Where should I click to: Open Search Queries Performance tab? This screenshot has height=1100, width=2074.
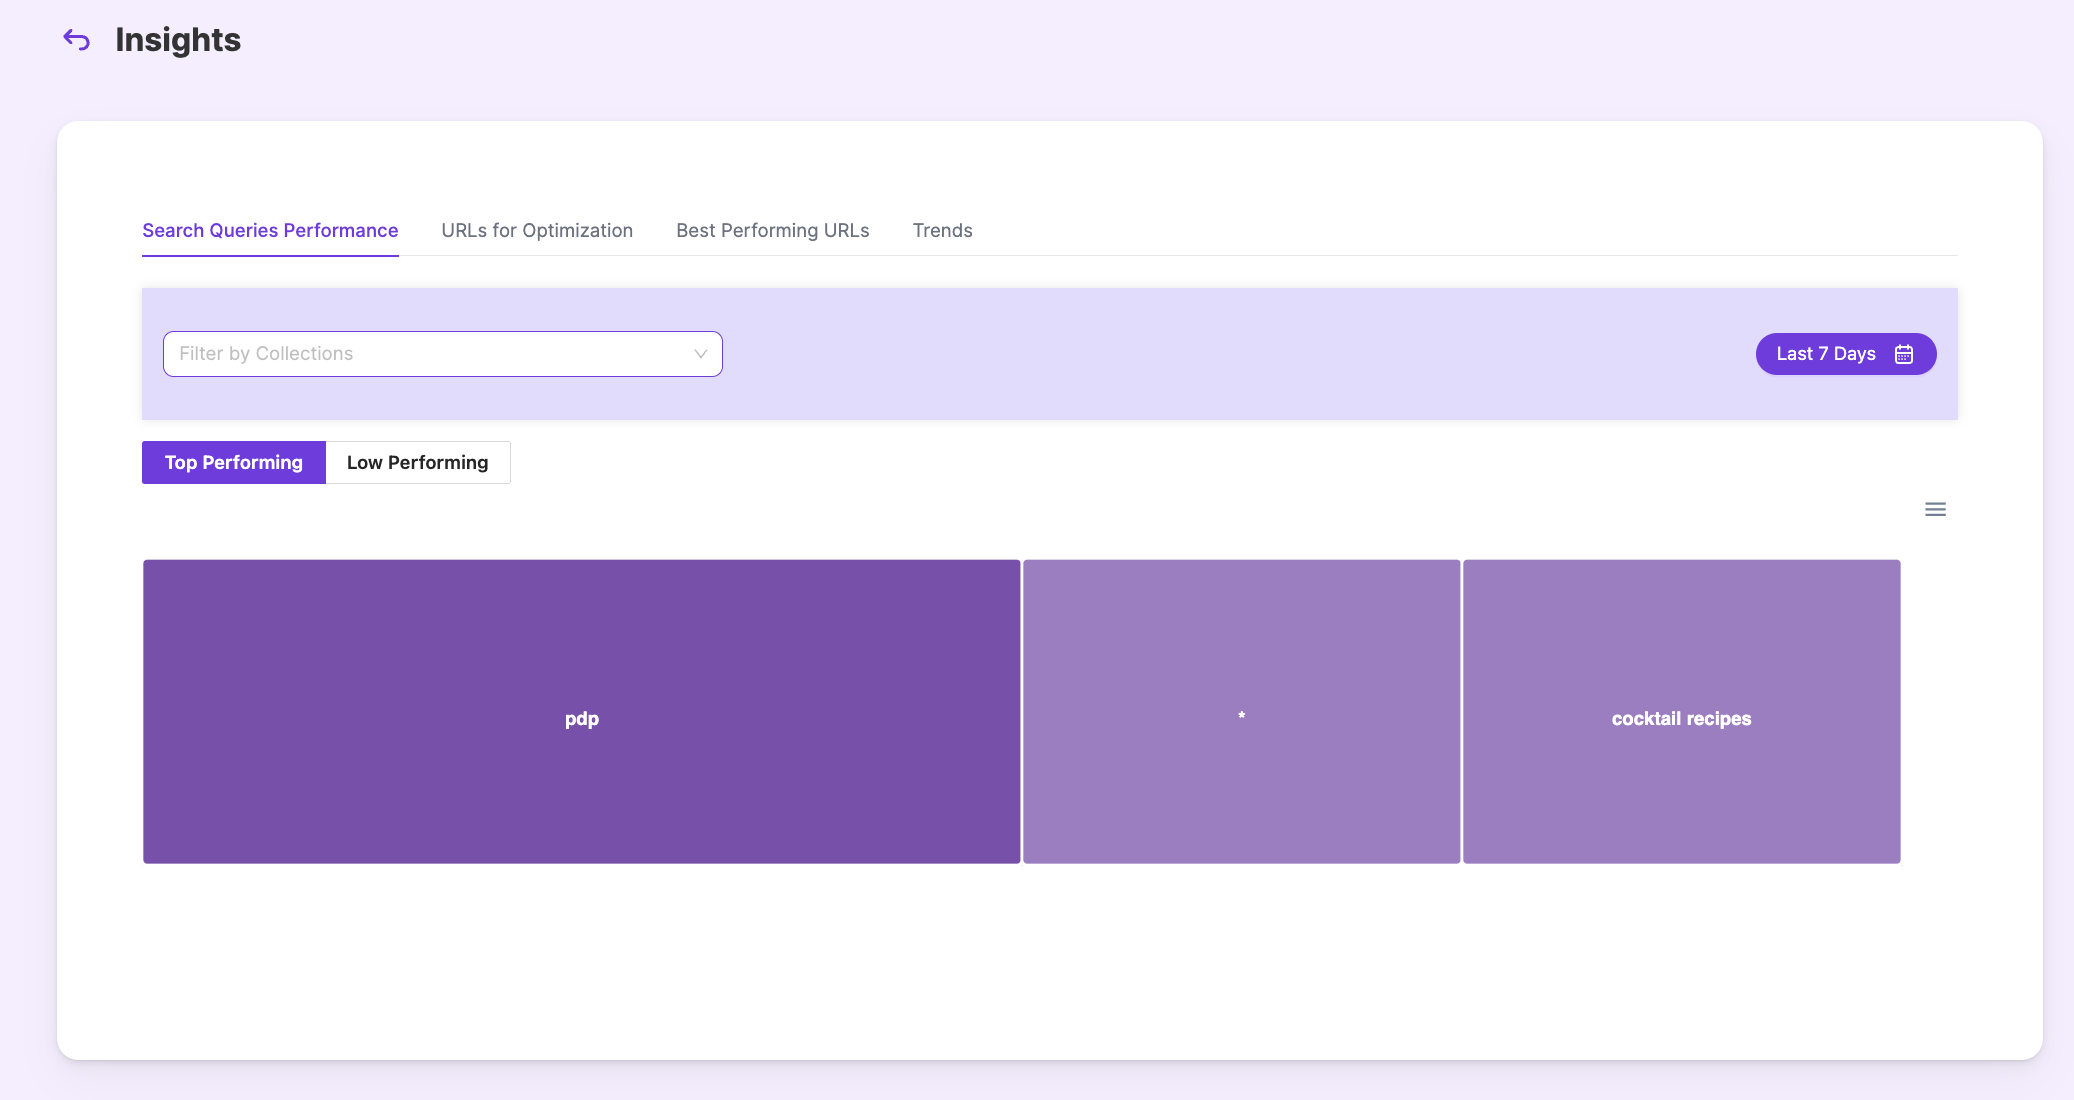pos(270,231)
